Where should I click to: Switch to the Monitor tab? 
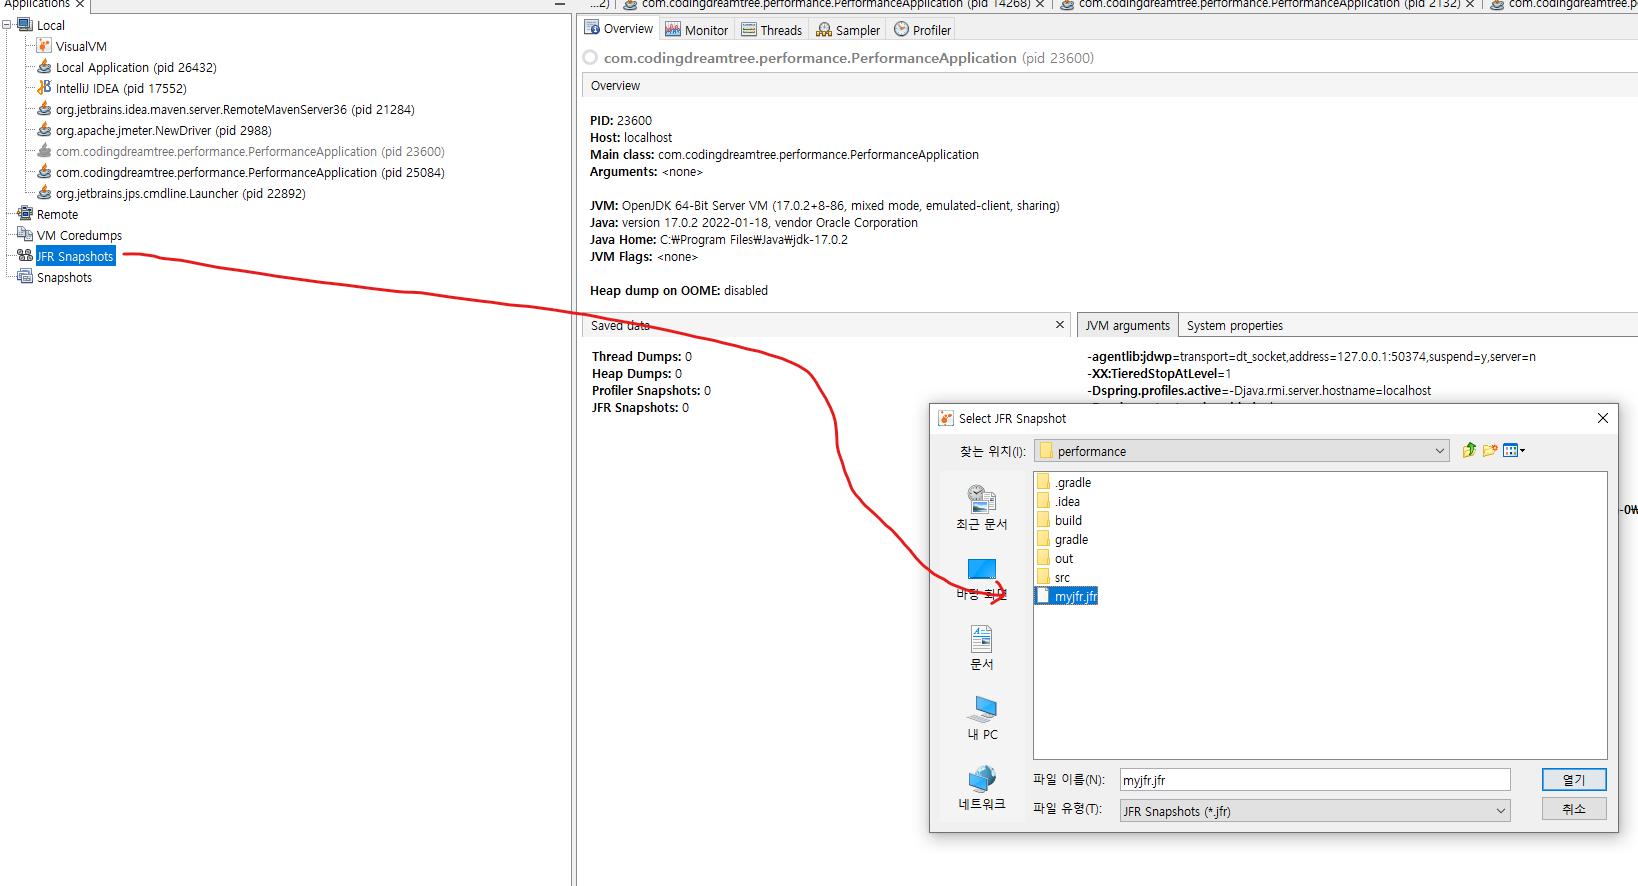pos(697,30)
